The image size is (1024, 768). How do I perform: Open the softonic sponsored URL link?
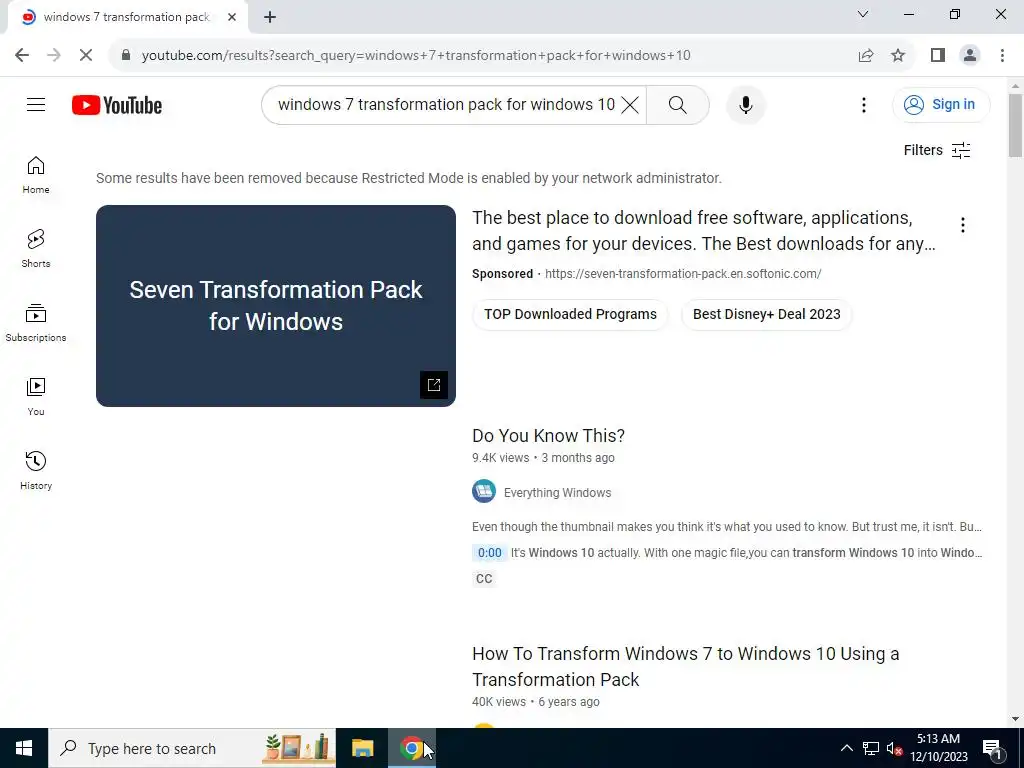(682, 274)
